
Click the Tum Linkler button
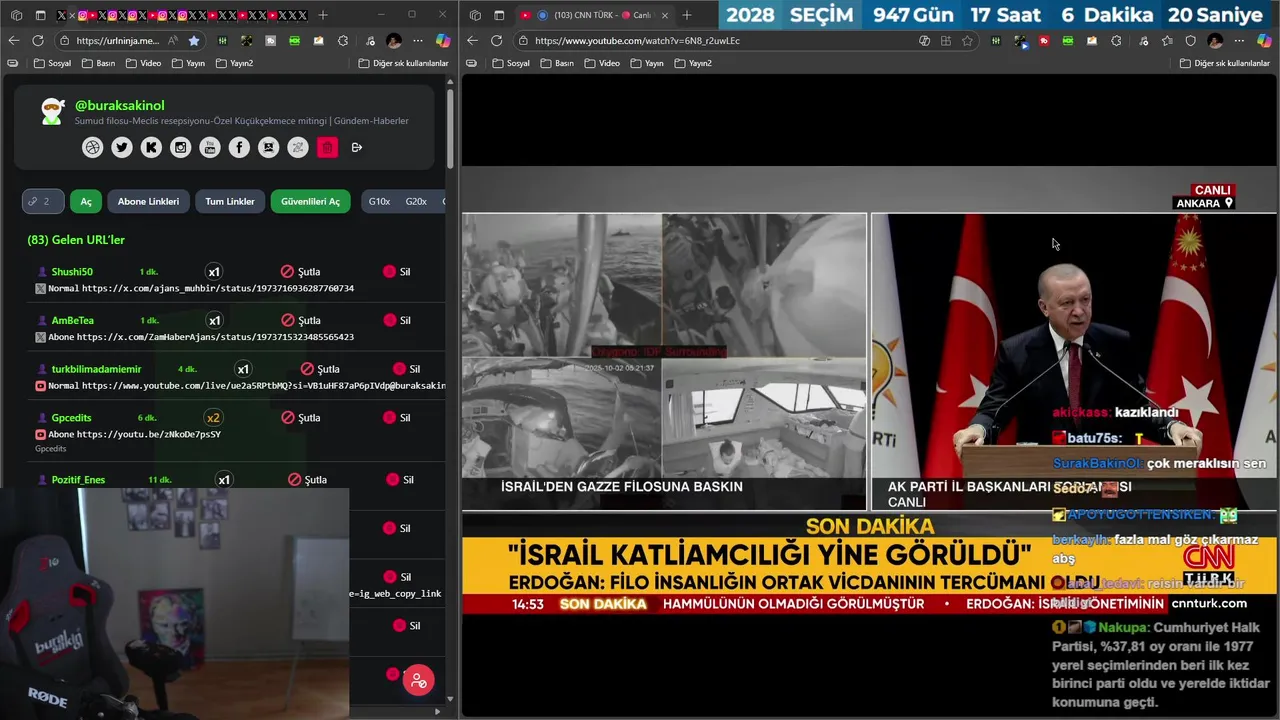click(x=230, y=201)
